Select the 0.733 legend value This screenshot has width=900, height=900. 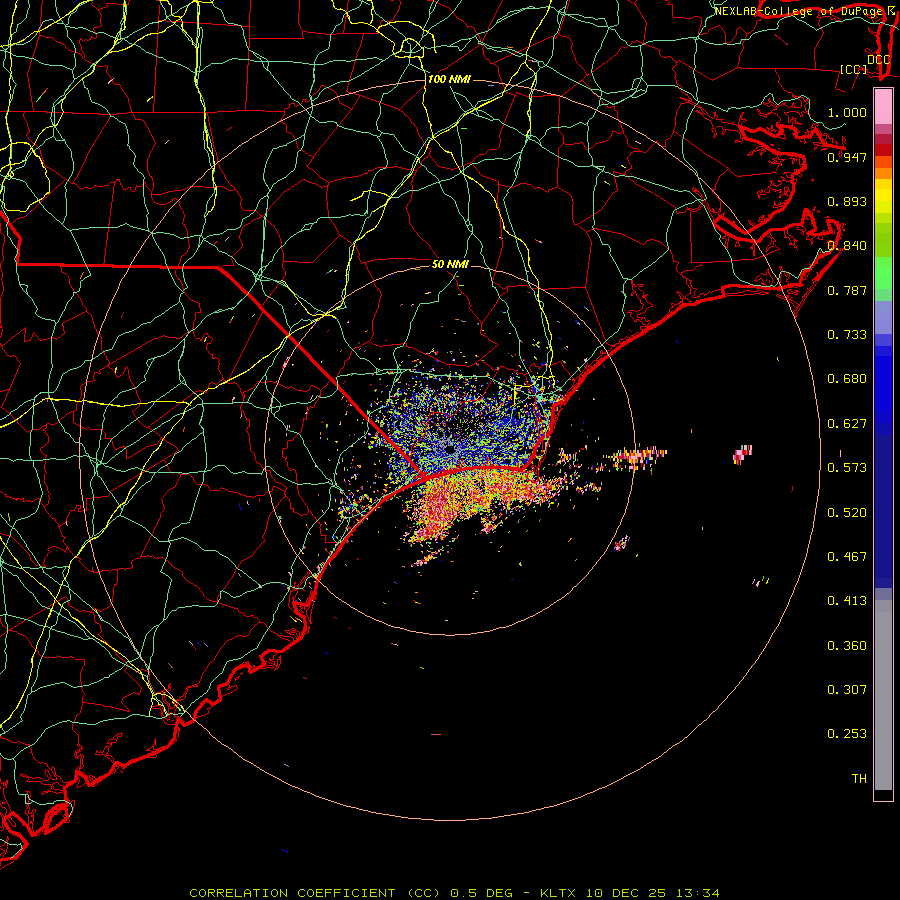pos(847,335)
